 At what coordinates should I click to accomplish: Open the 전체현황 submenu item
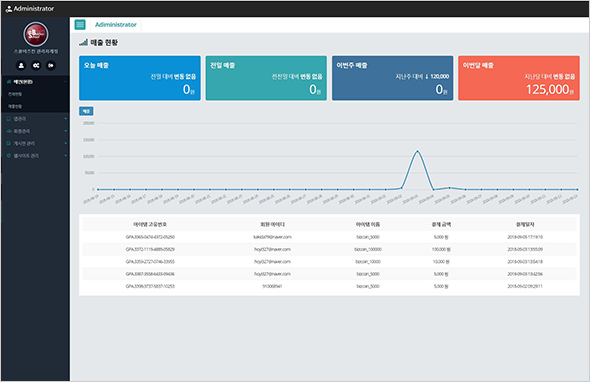[x=15, y=94]
